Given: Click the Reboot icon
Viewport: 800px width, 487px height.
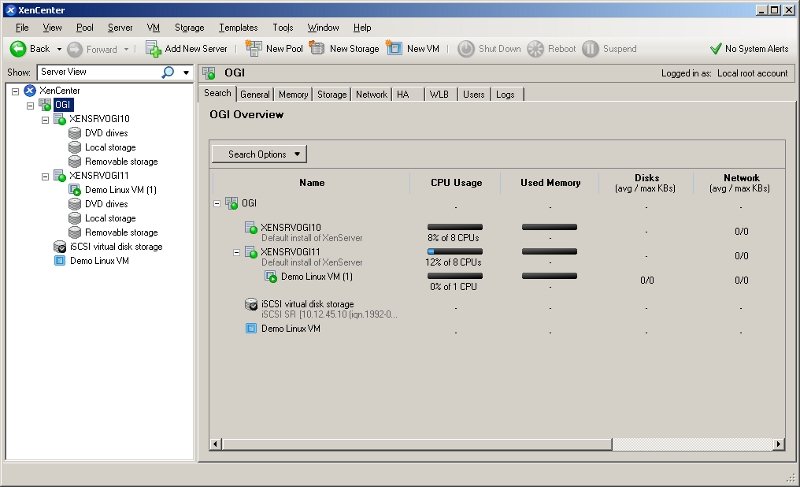Looking at the screenshot, I should pos(535,49).
